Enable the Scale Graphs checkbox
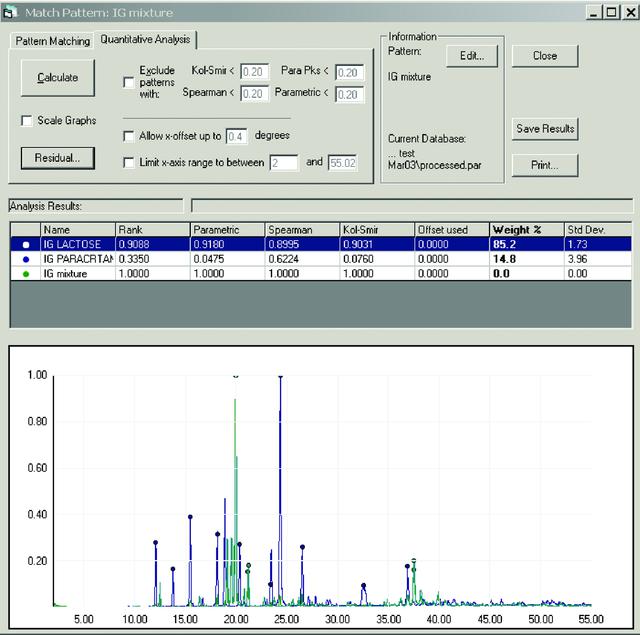Viewport: 640px width, 635px height. click(x=27, y=121)
